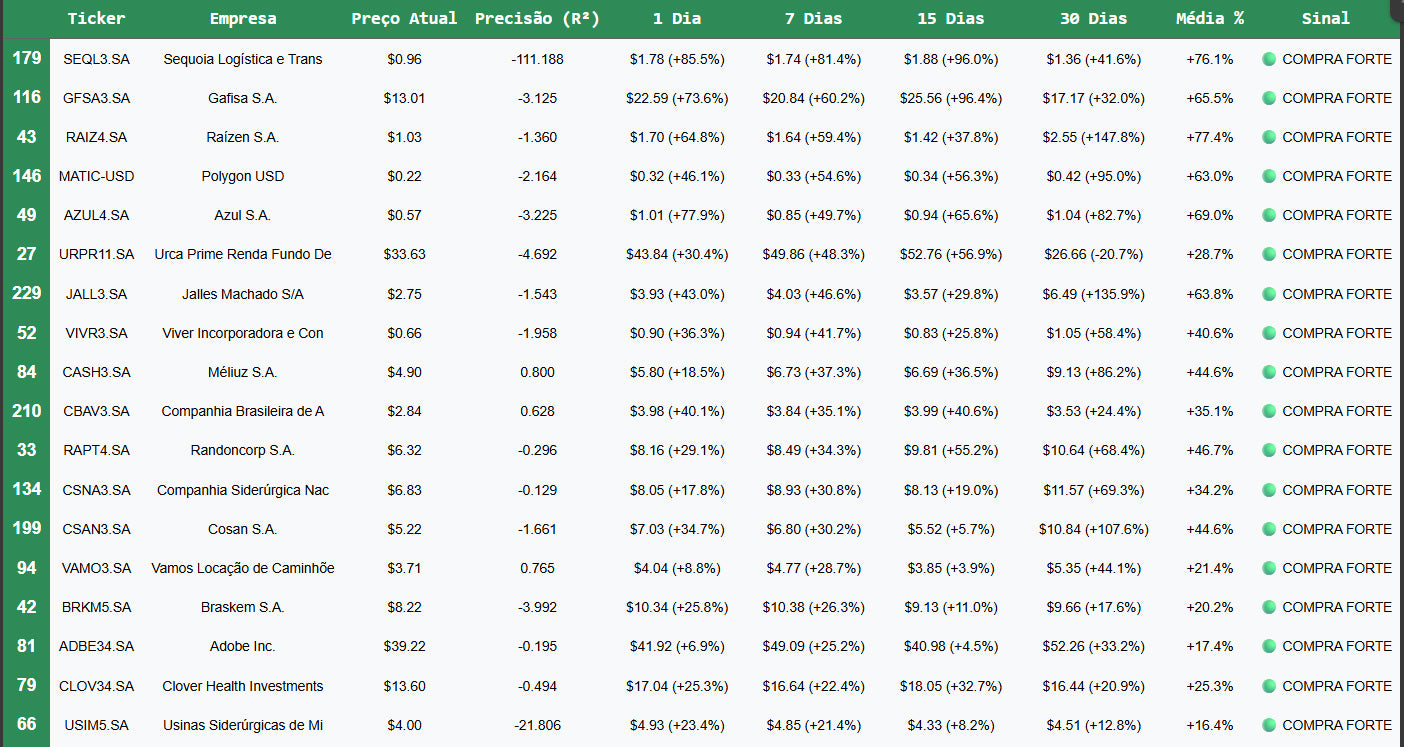
Task: Open the RAIZ4.SA ticker
Action: [96, 137]
